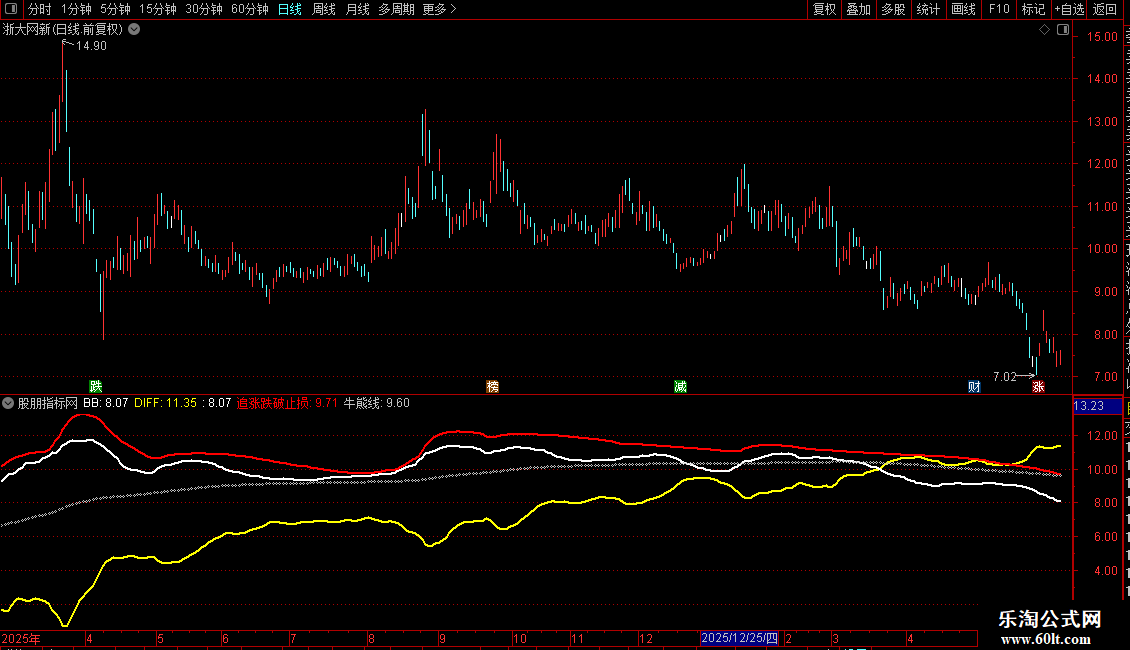Click the 叠加 overlay button
The image size is (1130, 650).
859,9
